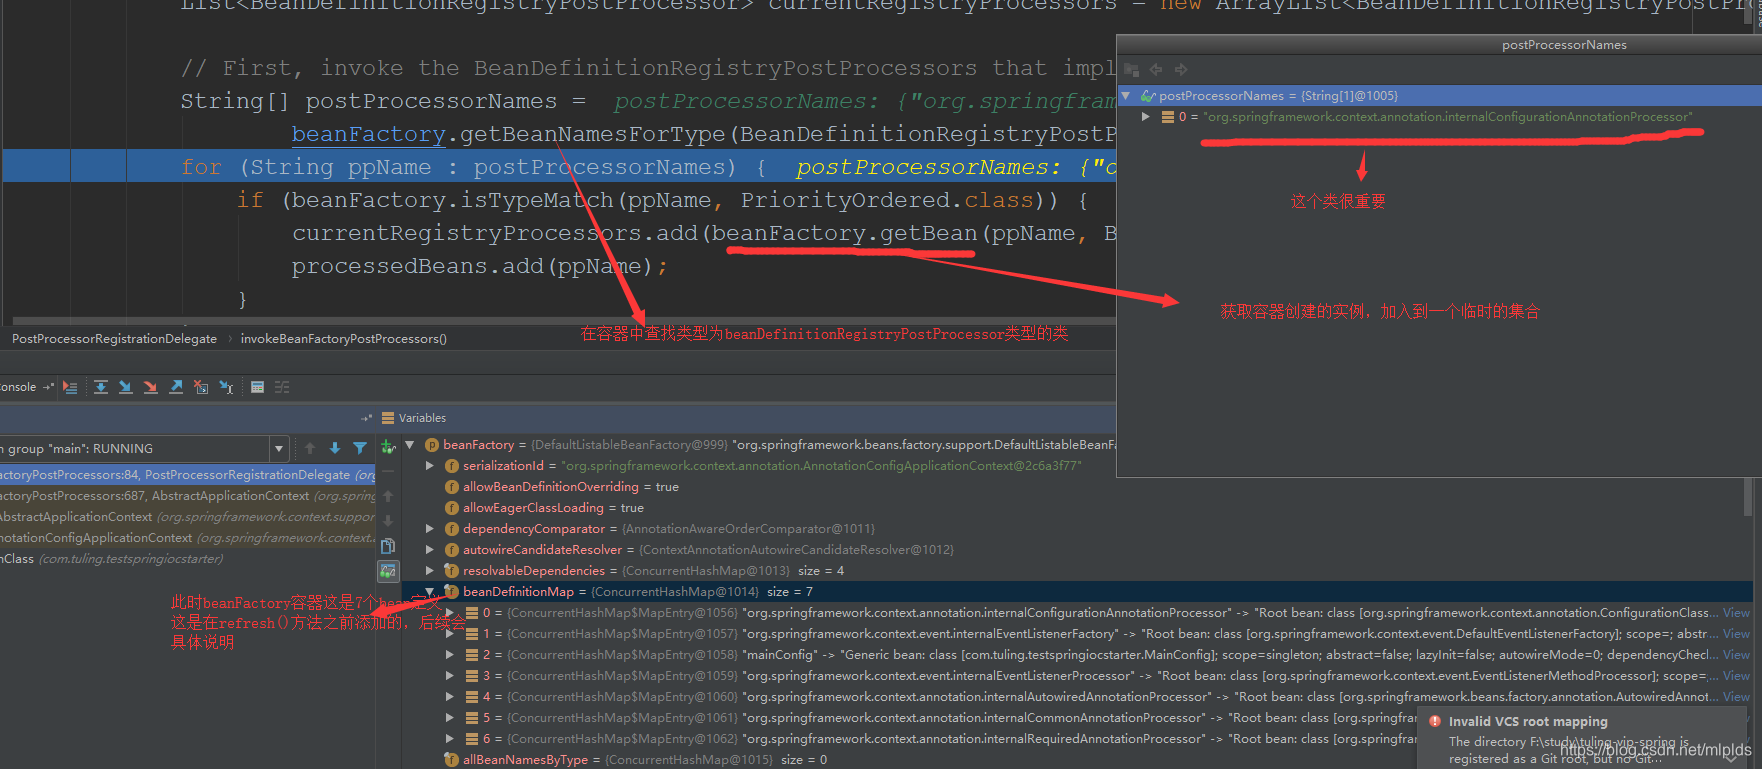Switch to the Console tab

coord(17,387)
